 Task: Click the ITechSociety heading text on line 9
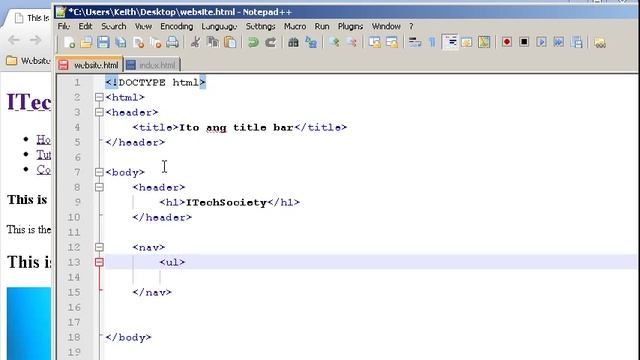pos(226,202)
